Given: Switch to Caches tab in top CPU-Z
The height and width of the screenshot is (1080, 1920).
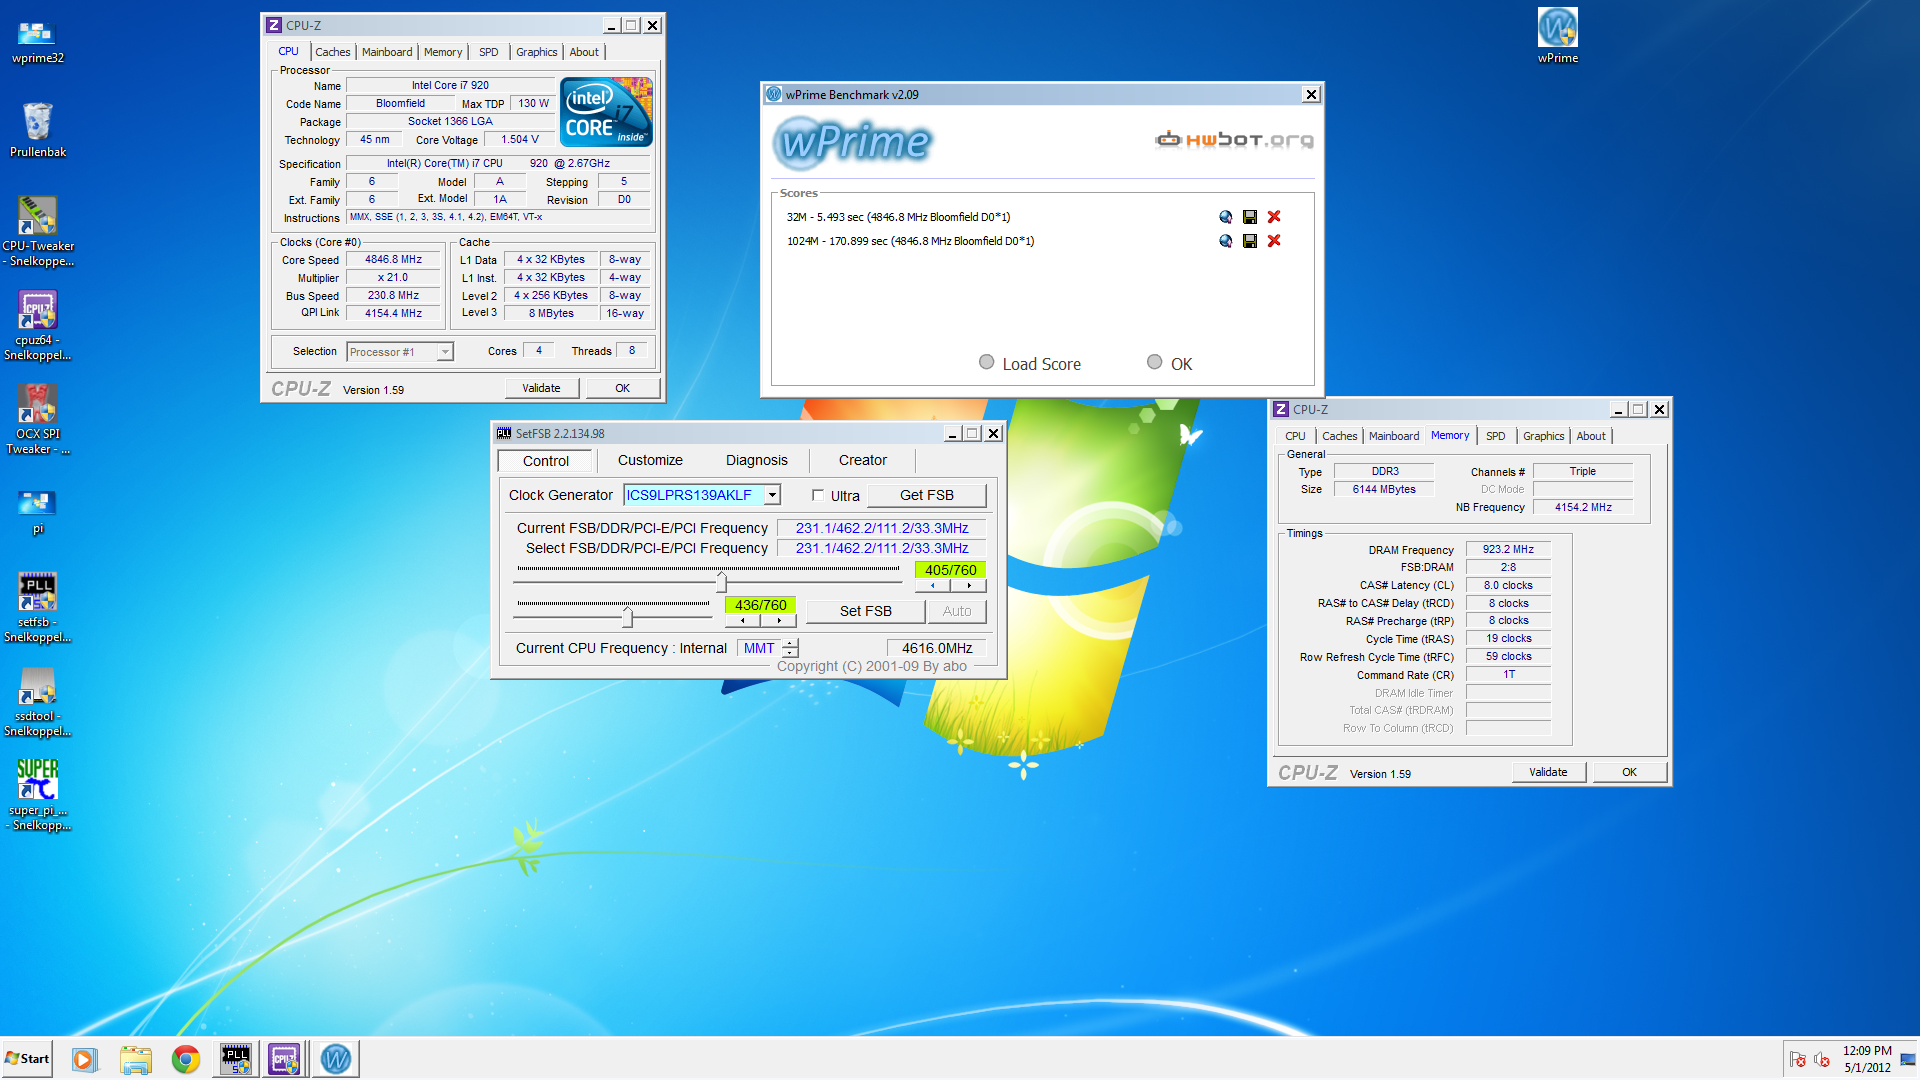Looking at the screenshot, I should (333, 52).
